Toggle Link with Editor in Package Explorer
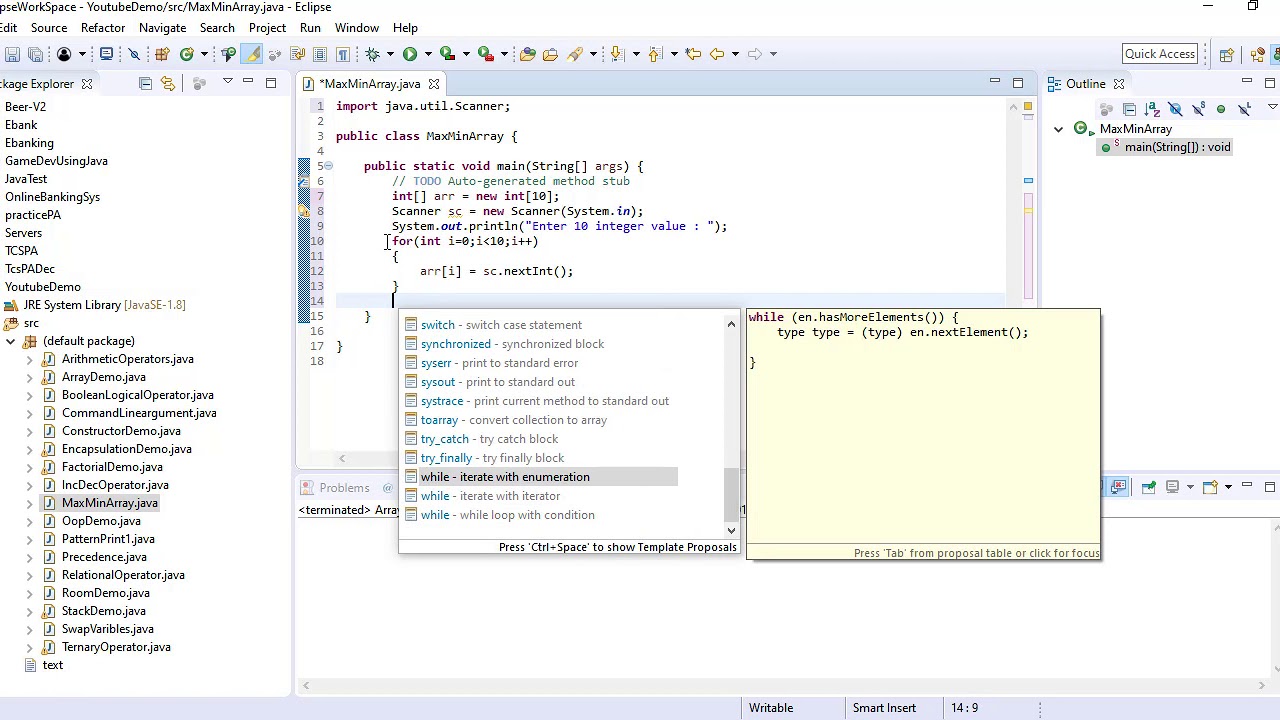This screenshot has width=1280, height=720. 167,84
